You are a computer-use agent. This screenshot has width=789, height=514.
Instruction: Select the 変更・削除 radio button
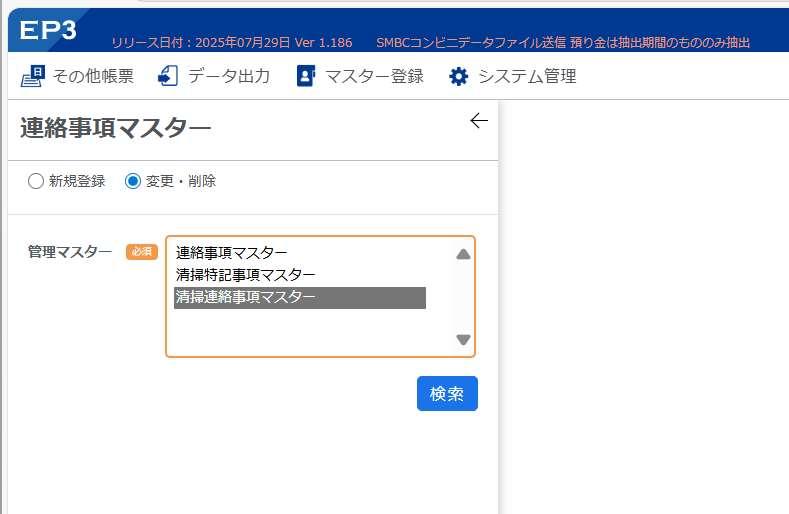tap(133, 181)
